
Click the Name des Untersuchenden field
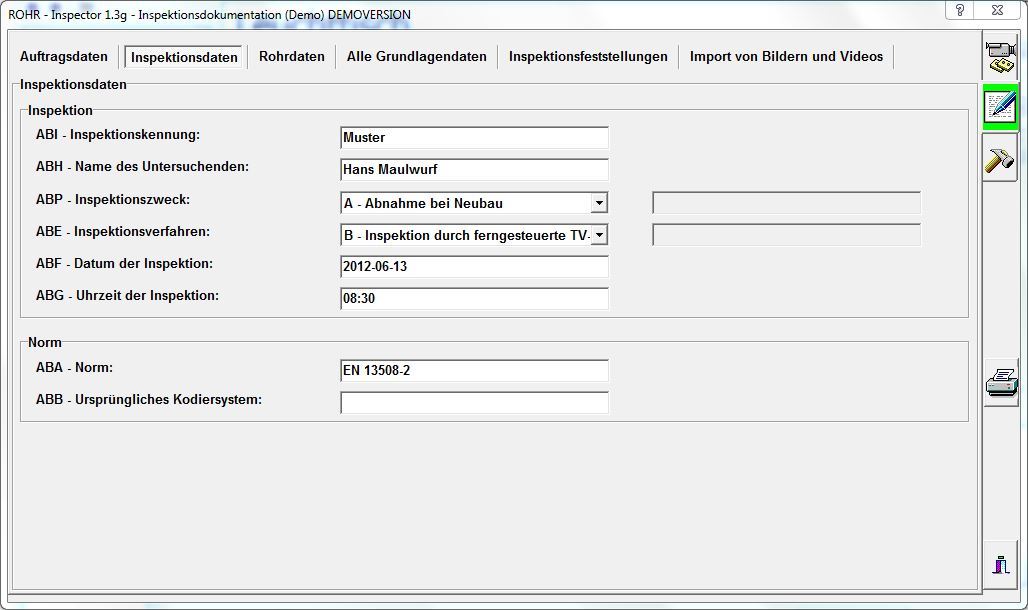[x=474, y=170]
